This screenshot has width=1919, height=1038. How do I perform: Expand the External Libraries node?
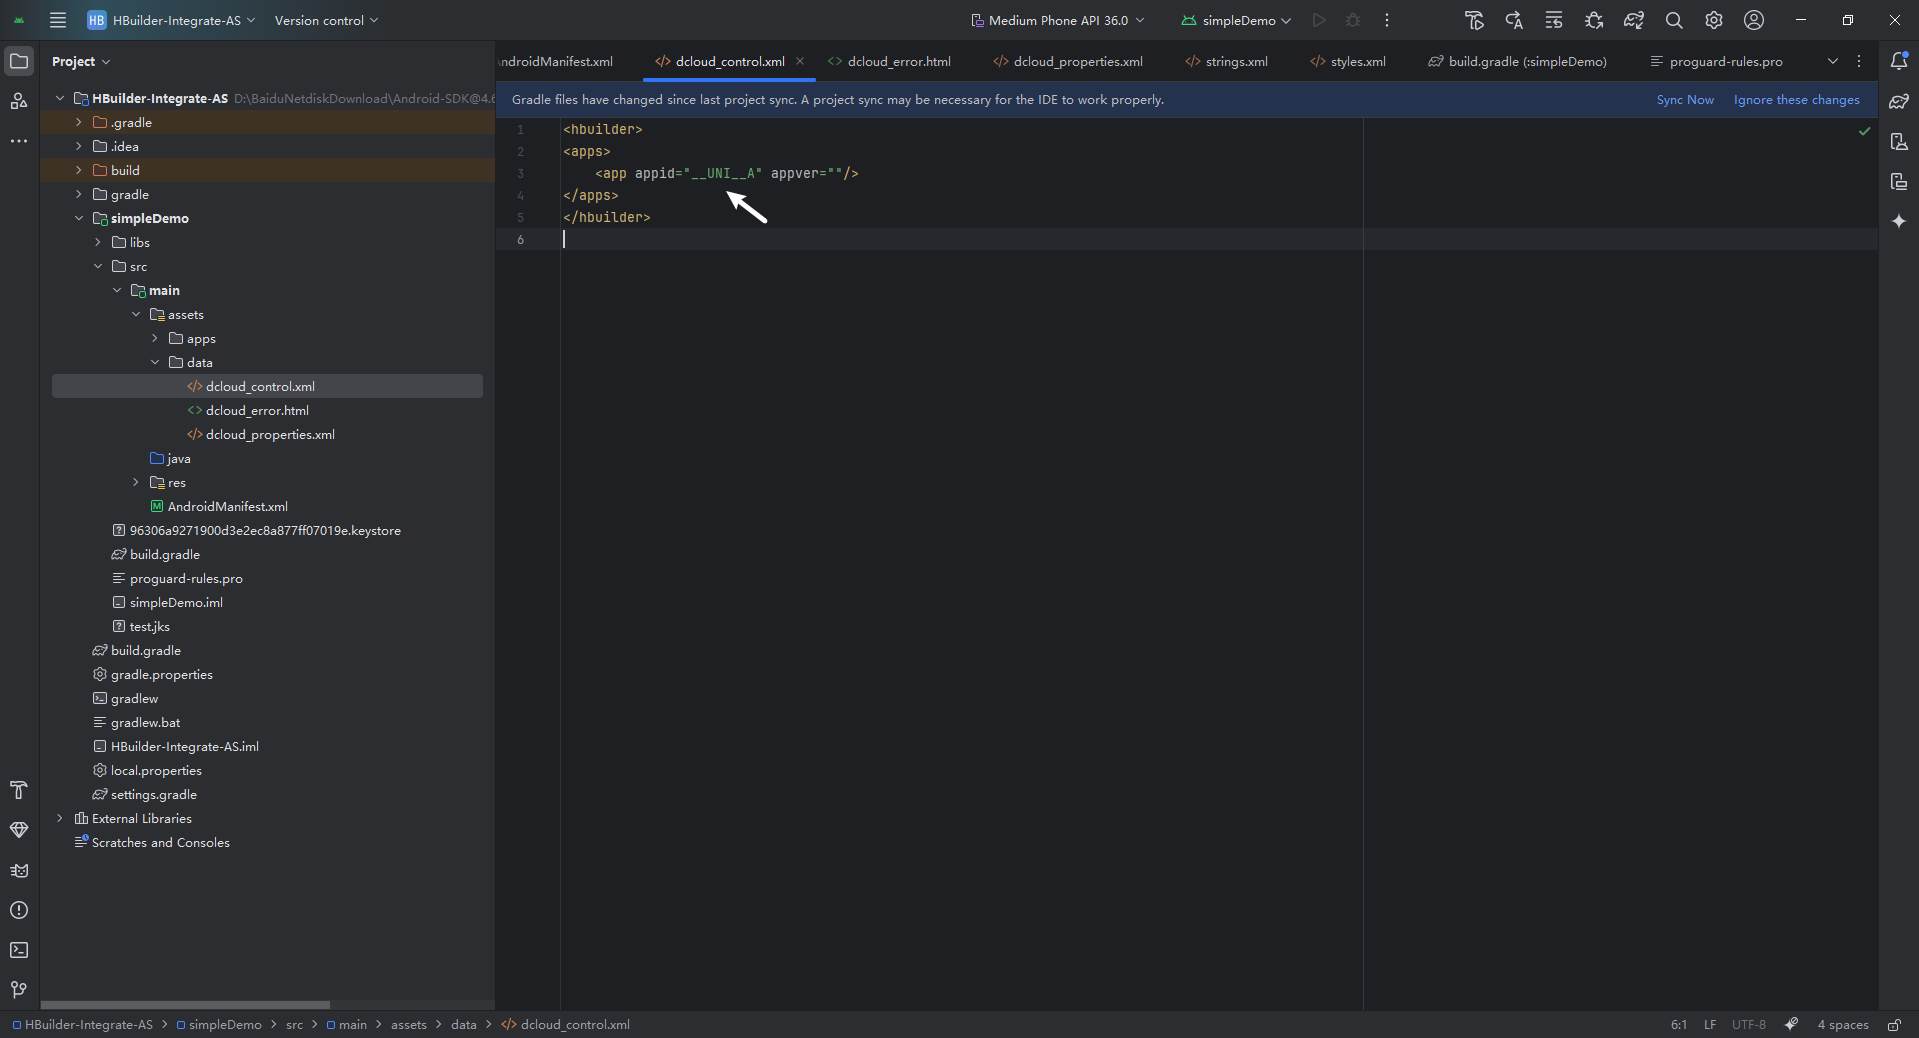[x=60, y=818]
